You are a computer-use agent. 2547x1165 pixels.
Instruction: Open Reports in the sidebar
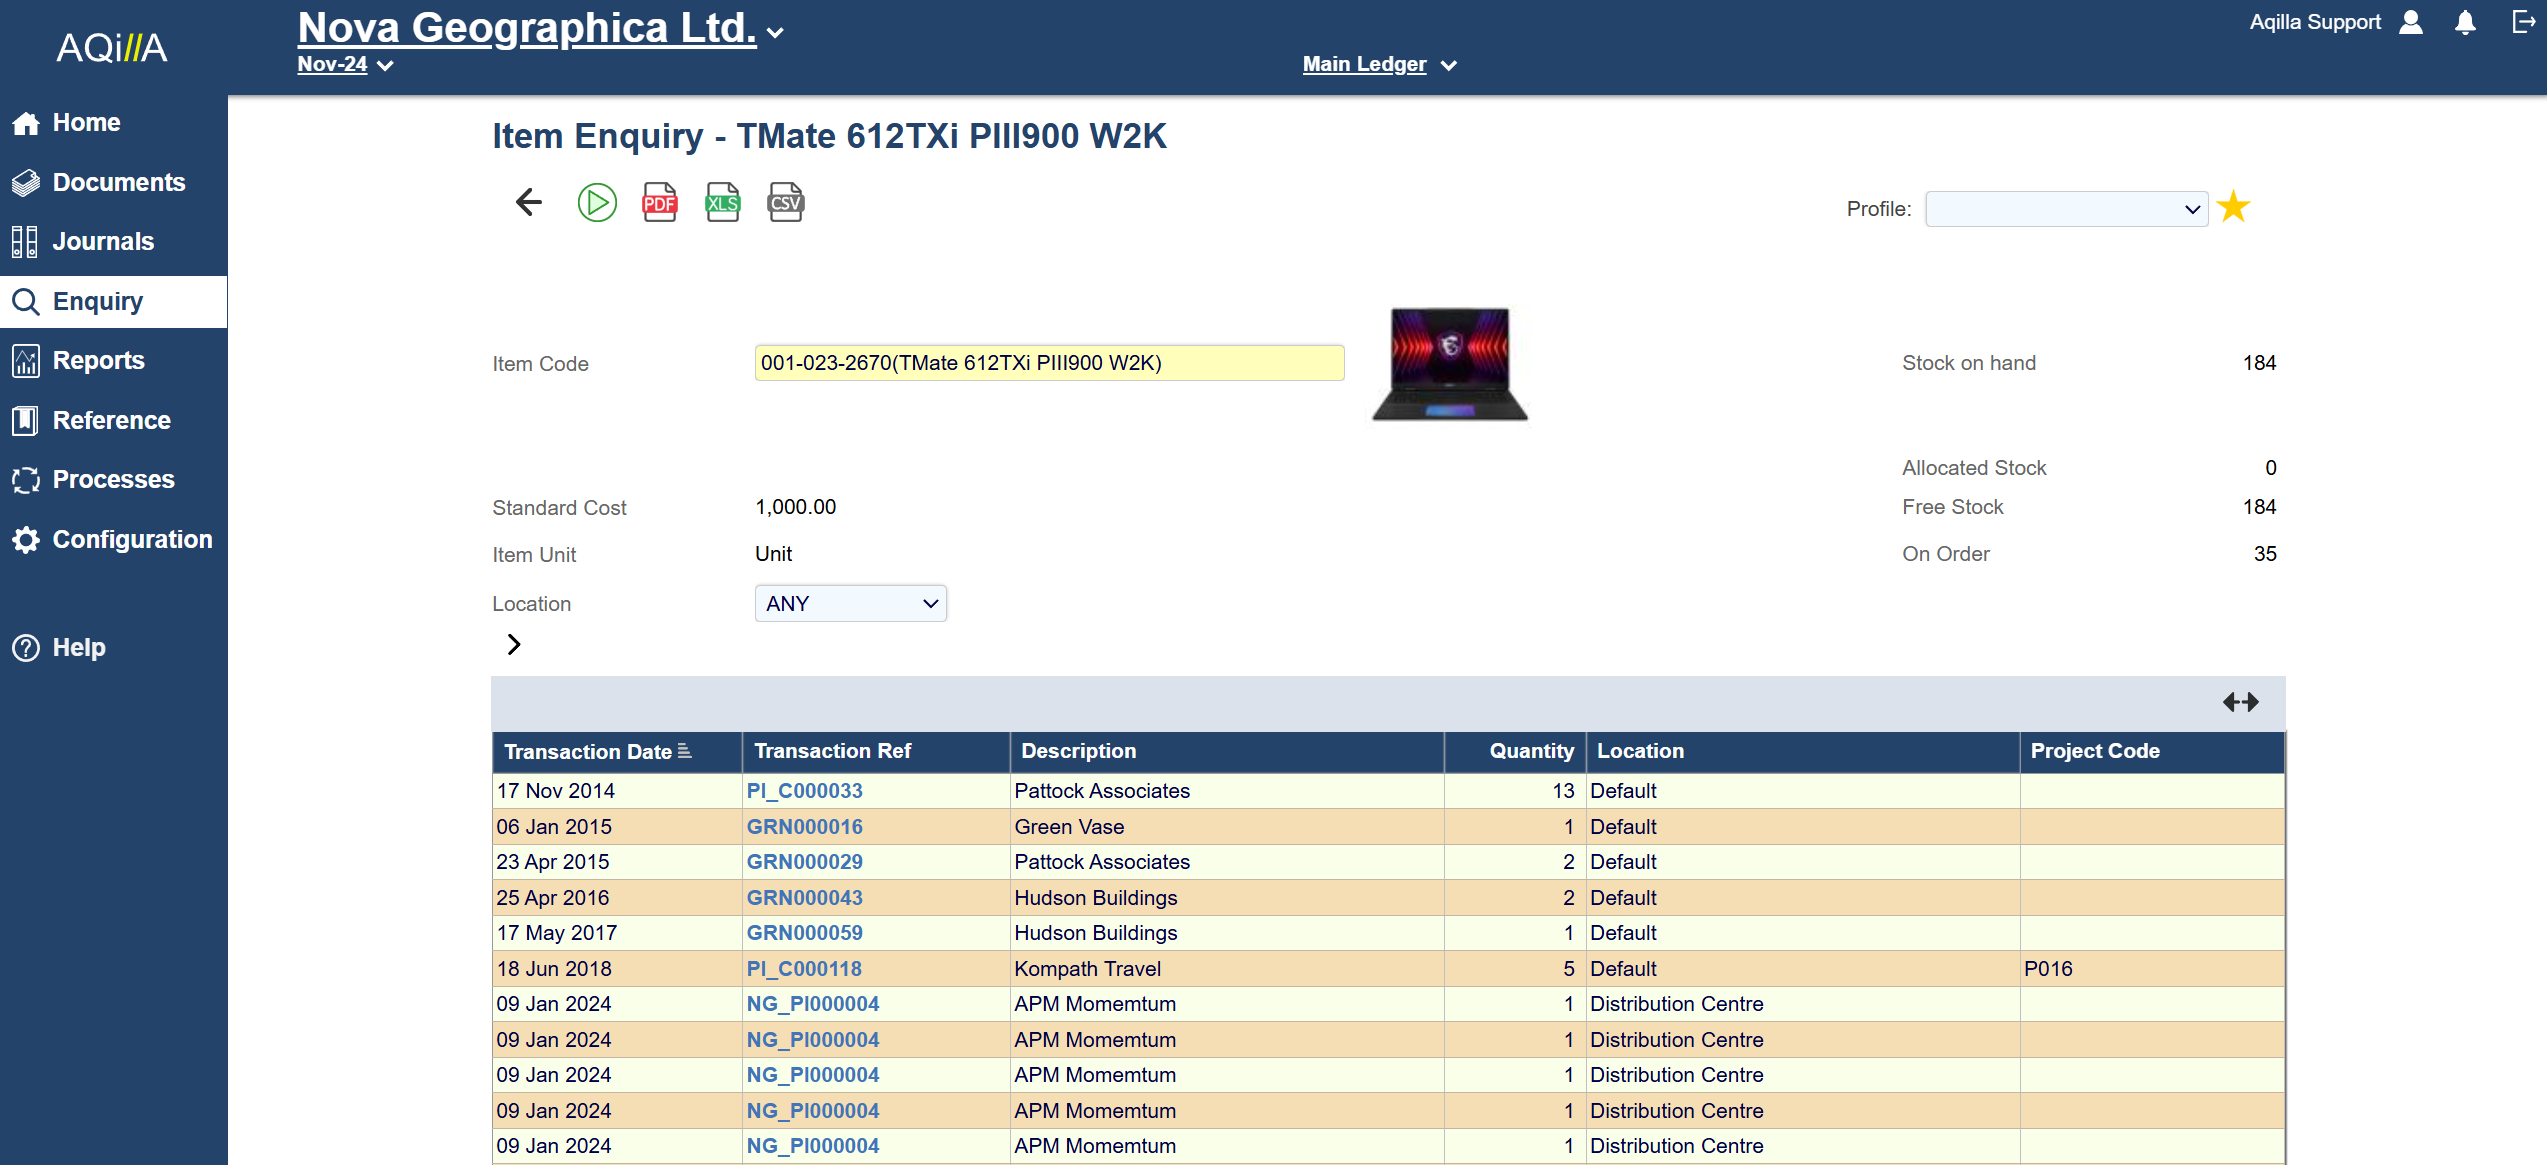(x=98, y=360)
